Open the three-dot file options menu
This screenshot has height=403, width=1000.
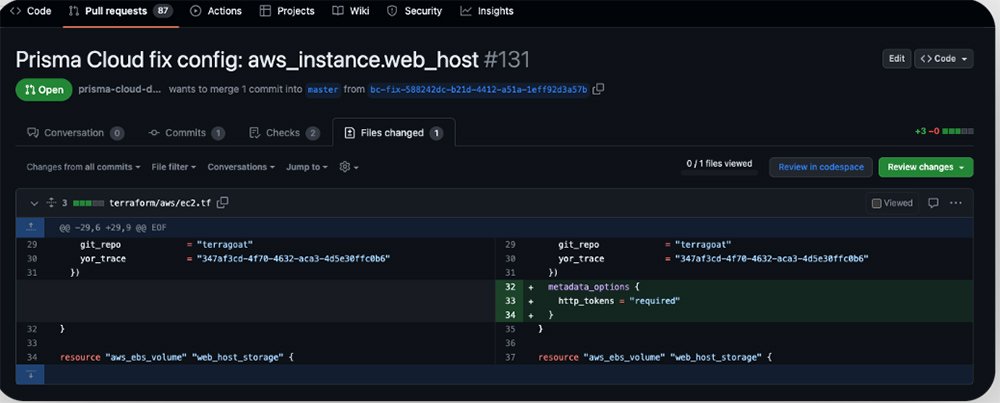tap(956, 203)
